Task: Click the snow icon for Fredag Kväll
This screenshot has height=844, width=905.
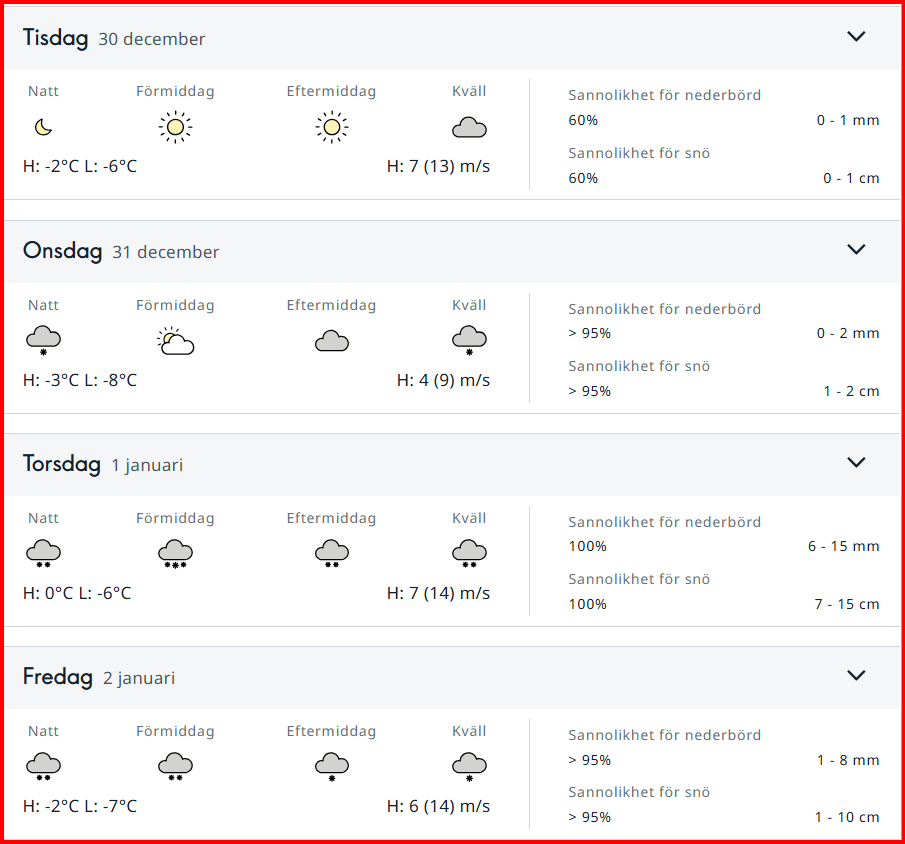Action: click(x=469, y=767)
